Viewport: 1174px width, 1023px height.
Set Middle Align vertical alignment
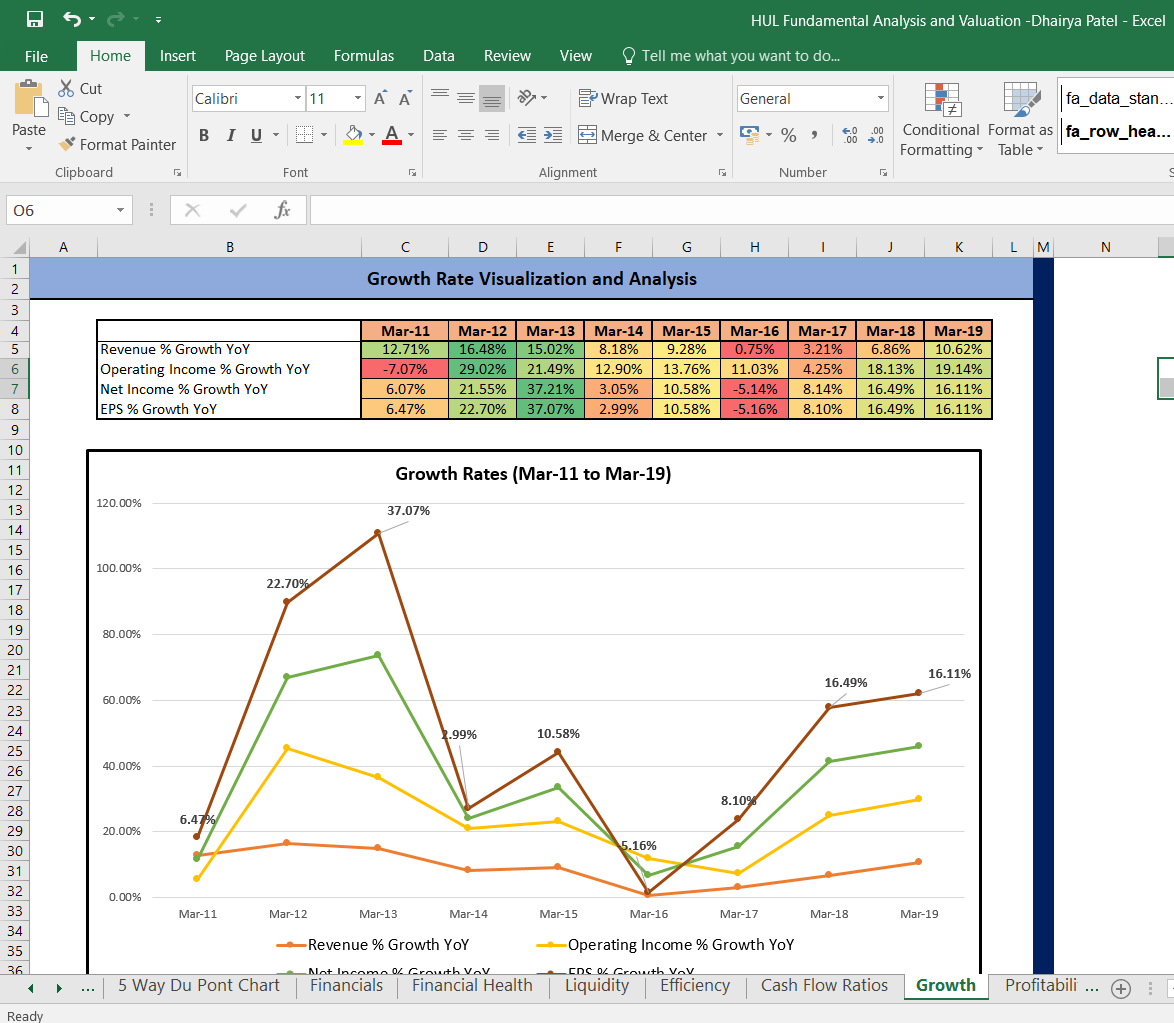(466, 97)
